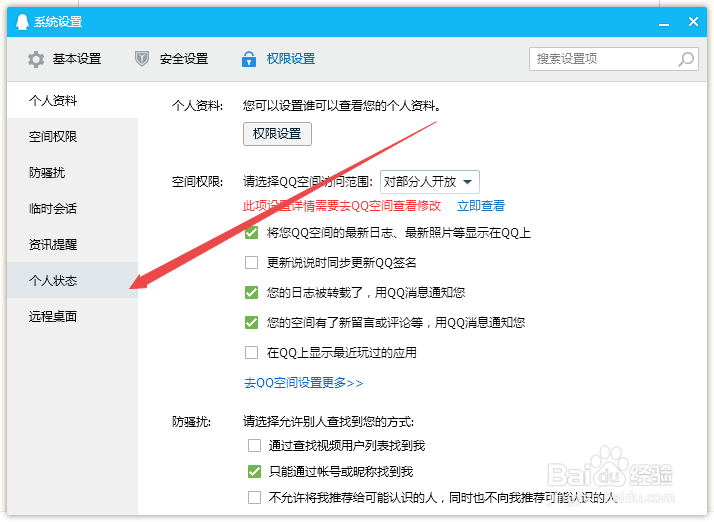The height and width of the screenshot is (522, 714).
Task: Check 更新说说时同步更新QQ签名
Action: click(x=251, y=263)
